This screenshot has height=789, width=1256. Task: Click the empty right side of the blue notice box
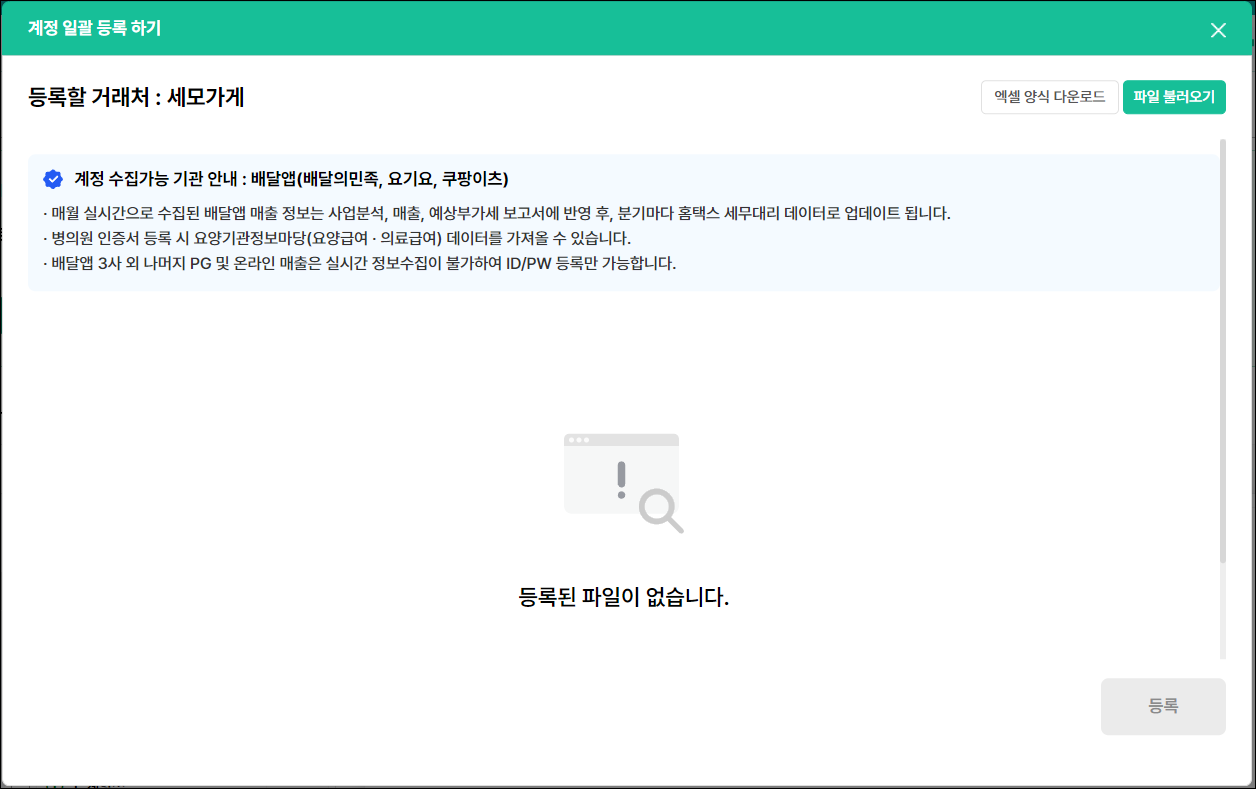[1050, 250]
